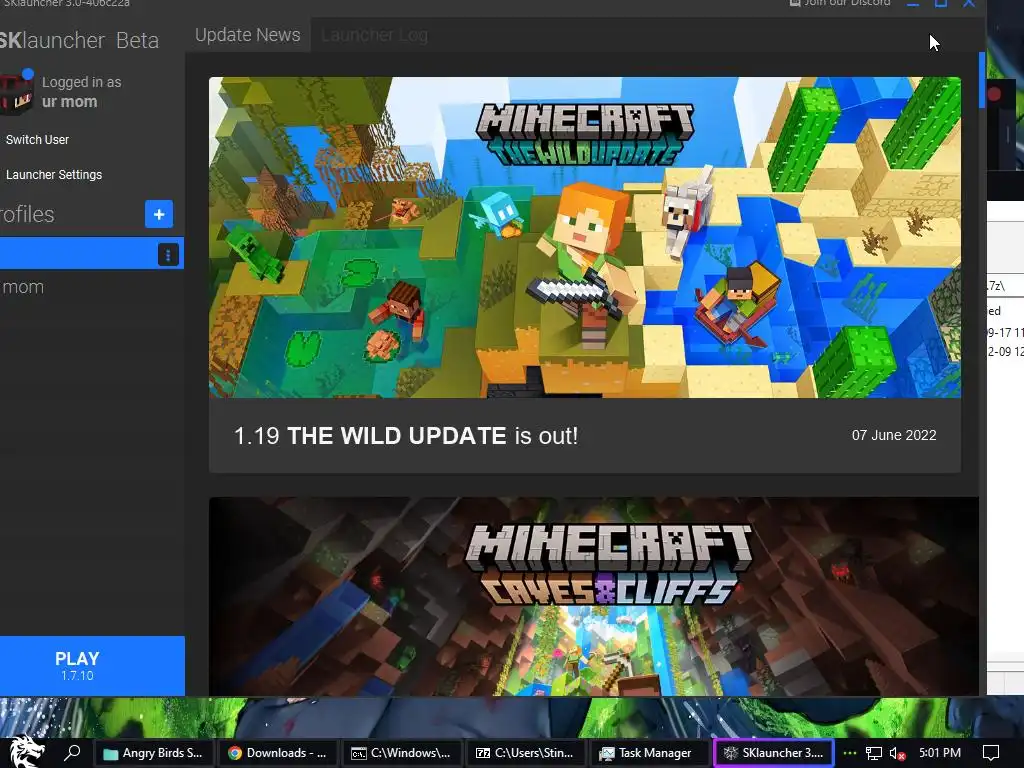1024x768 pixels.
Task: Open the Start menu dragon icon
Action: tap(27, 752)
